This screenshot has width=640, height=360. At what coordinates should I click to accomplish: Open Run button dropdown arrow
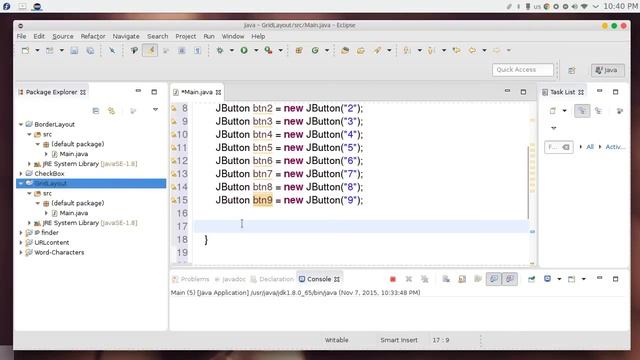256,50
